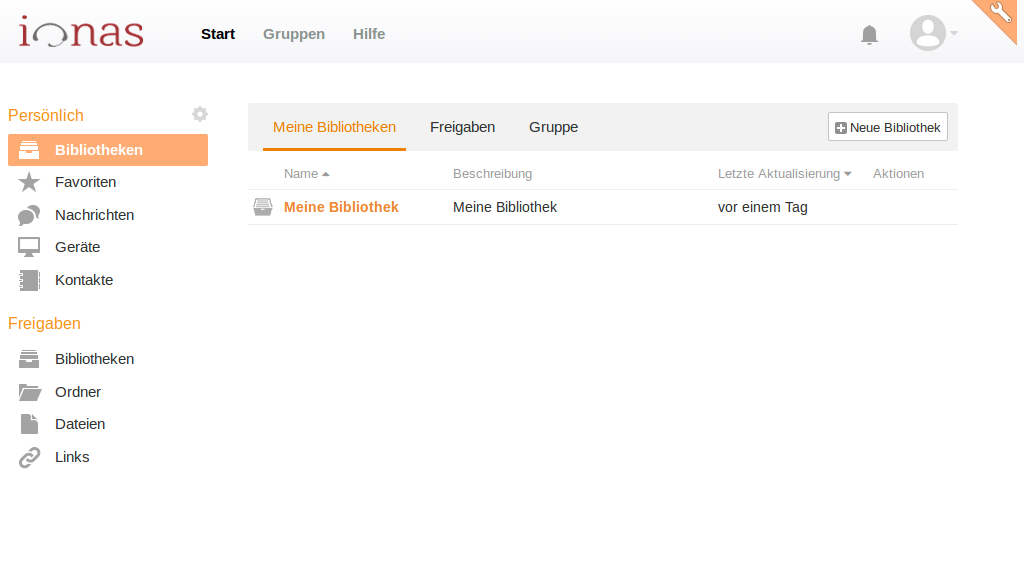Viewport: 1024px width, 568px height.
Task: Click the description cell Meine Bibliothek
Action: 505,207
